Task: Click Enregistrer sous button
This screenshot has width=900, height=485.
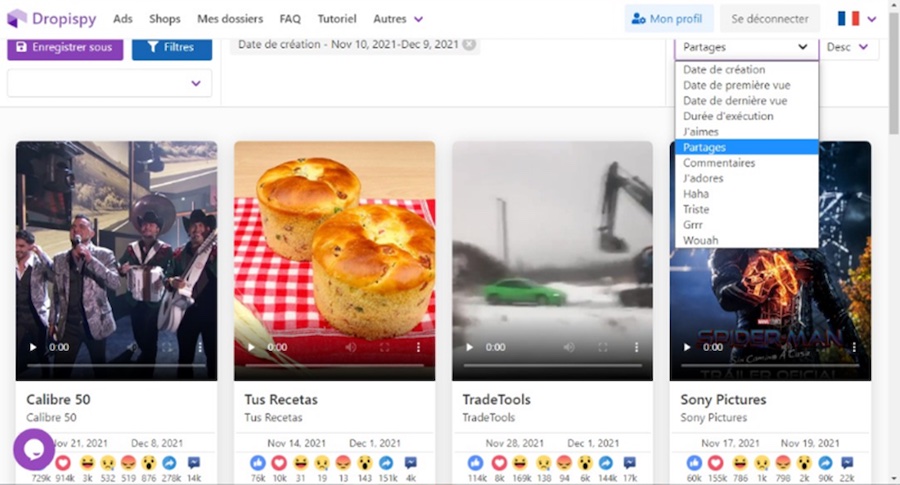Action: coord(65,48)
